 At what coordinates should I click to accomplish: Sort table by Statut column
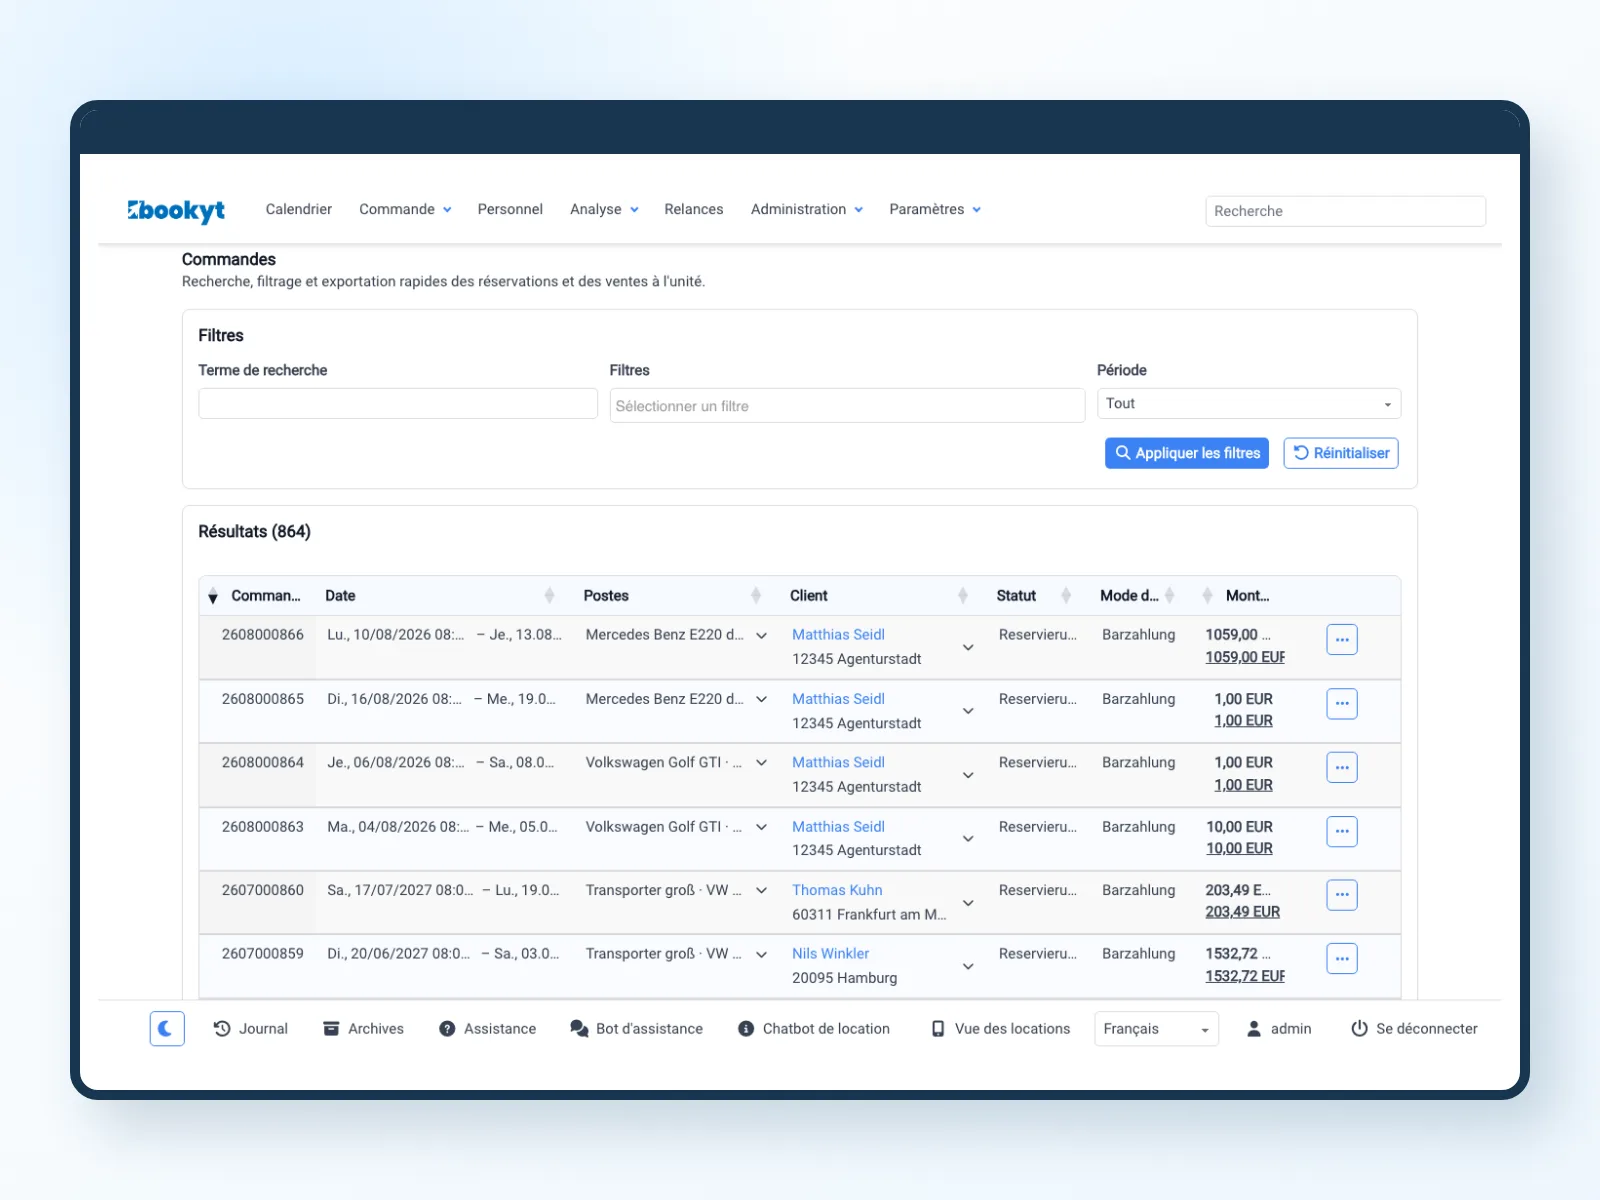pos(1066,595)
